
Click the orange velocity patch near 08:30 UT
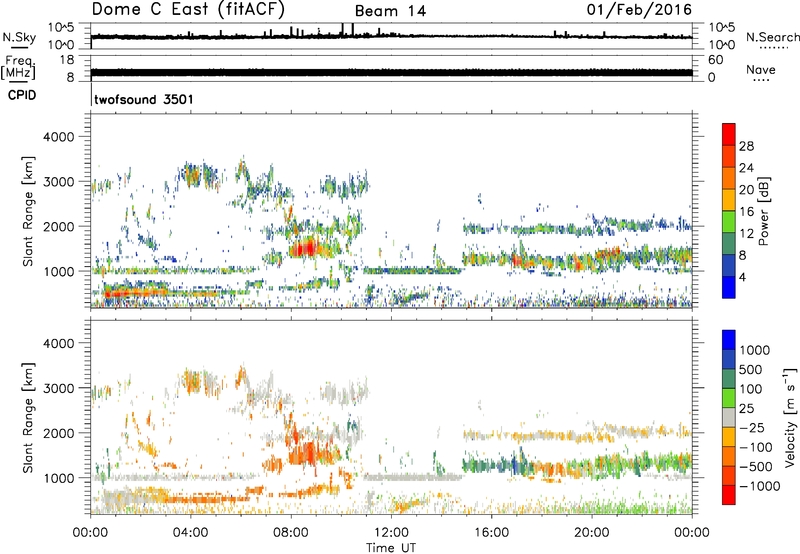click(306, 453)
